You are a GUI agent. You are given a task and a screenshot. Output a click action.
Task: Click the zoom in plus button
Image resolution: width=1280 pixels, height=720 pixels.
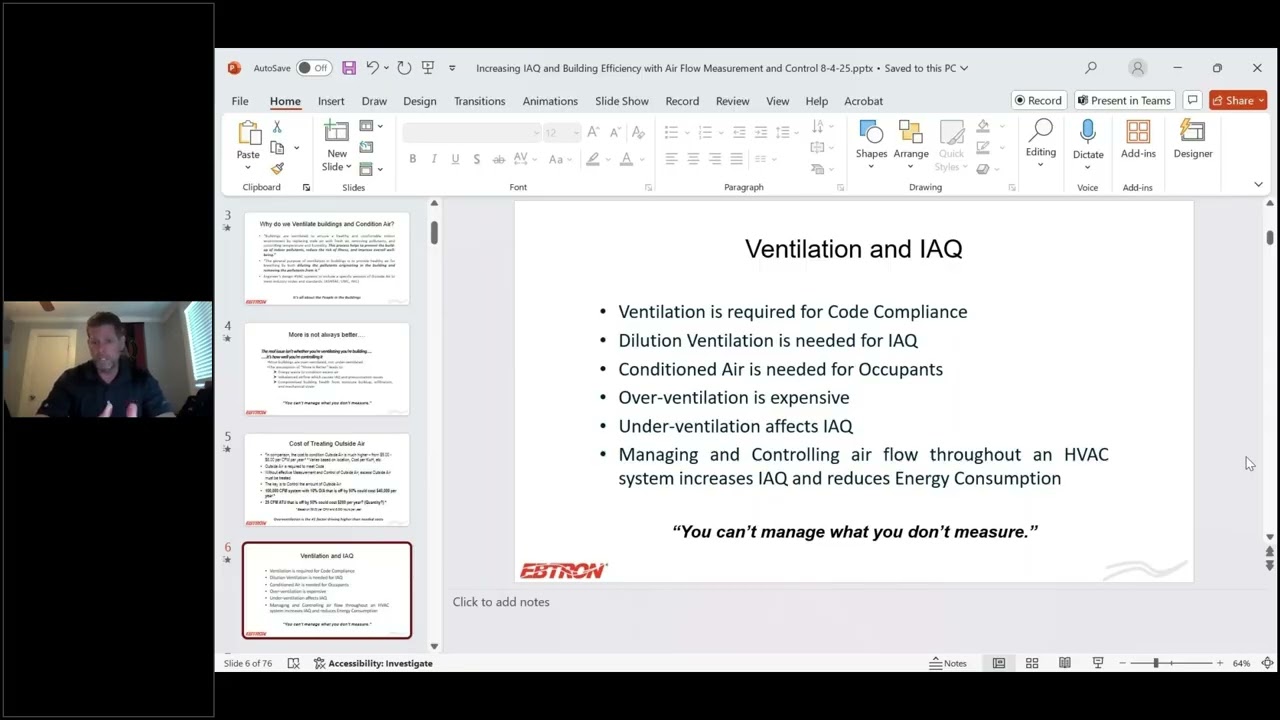[1219, 663]
